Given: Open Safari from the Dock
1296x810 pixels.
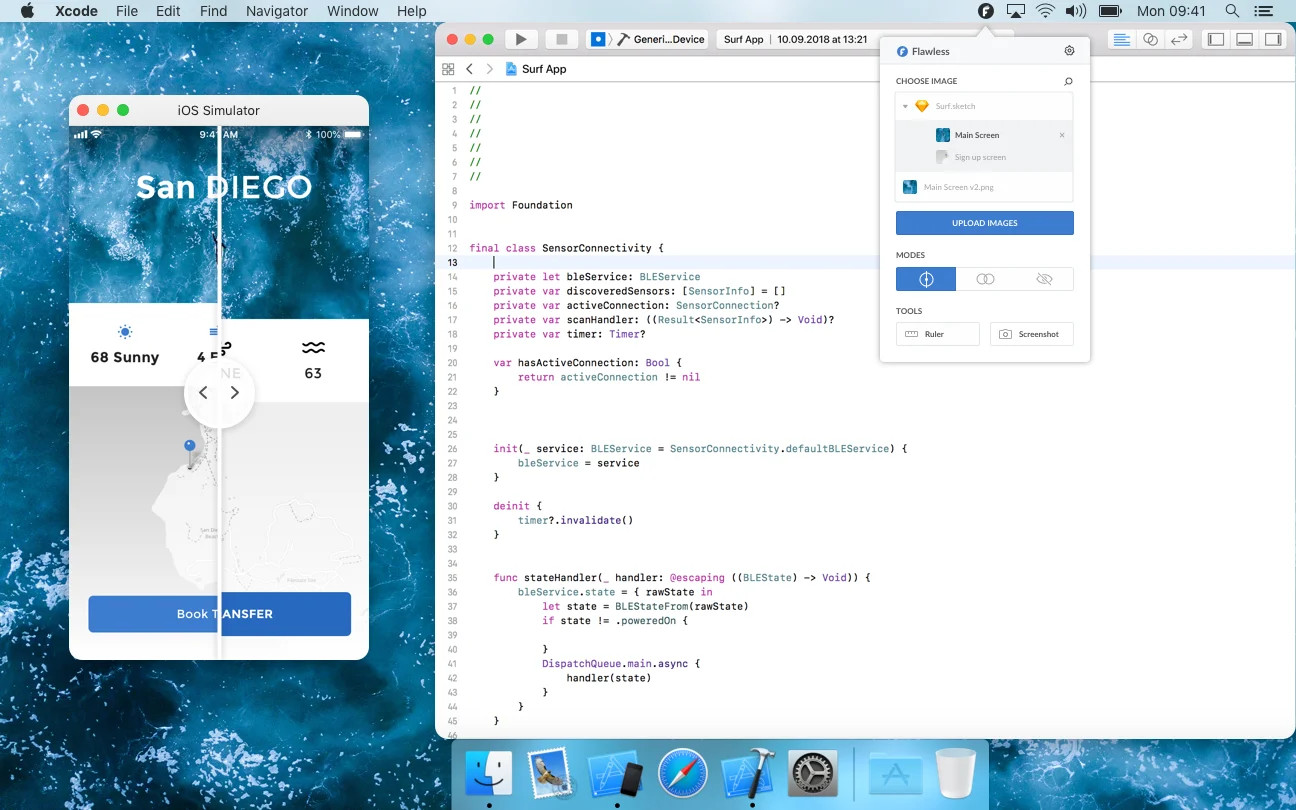Looking at the screenshot, I should tap(683, 774).
